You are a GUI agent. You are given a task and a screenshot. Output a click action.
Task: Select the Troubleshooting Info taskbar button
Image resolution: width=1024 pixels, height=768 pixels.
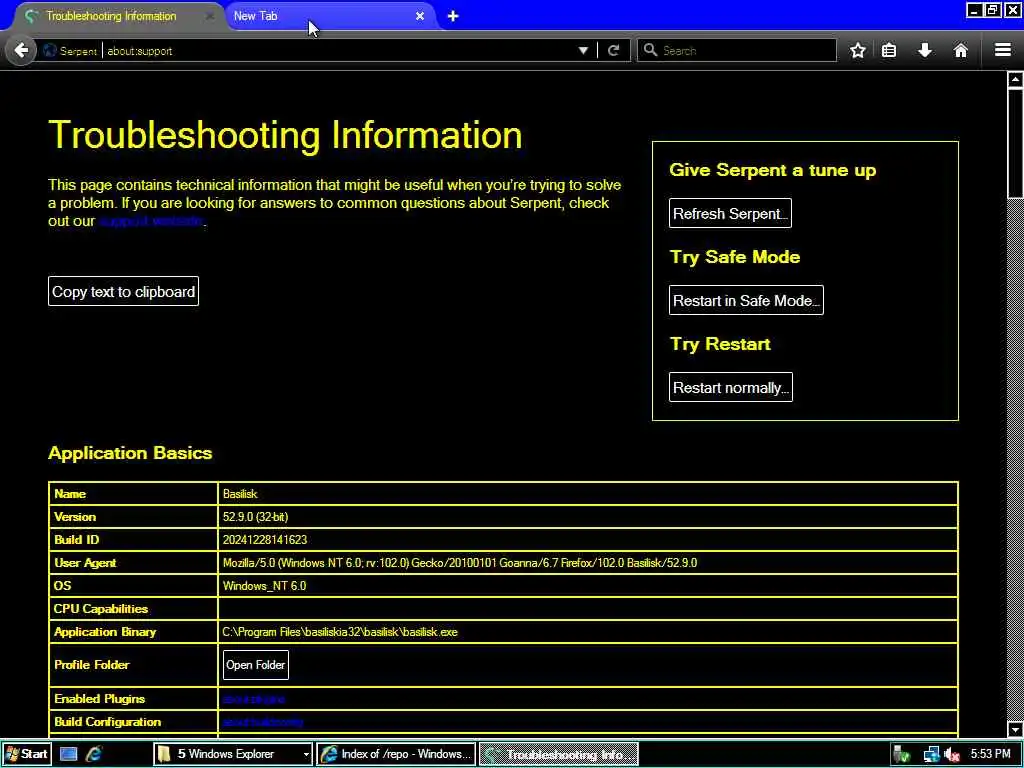click(x=558, y=754)
